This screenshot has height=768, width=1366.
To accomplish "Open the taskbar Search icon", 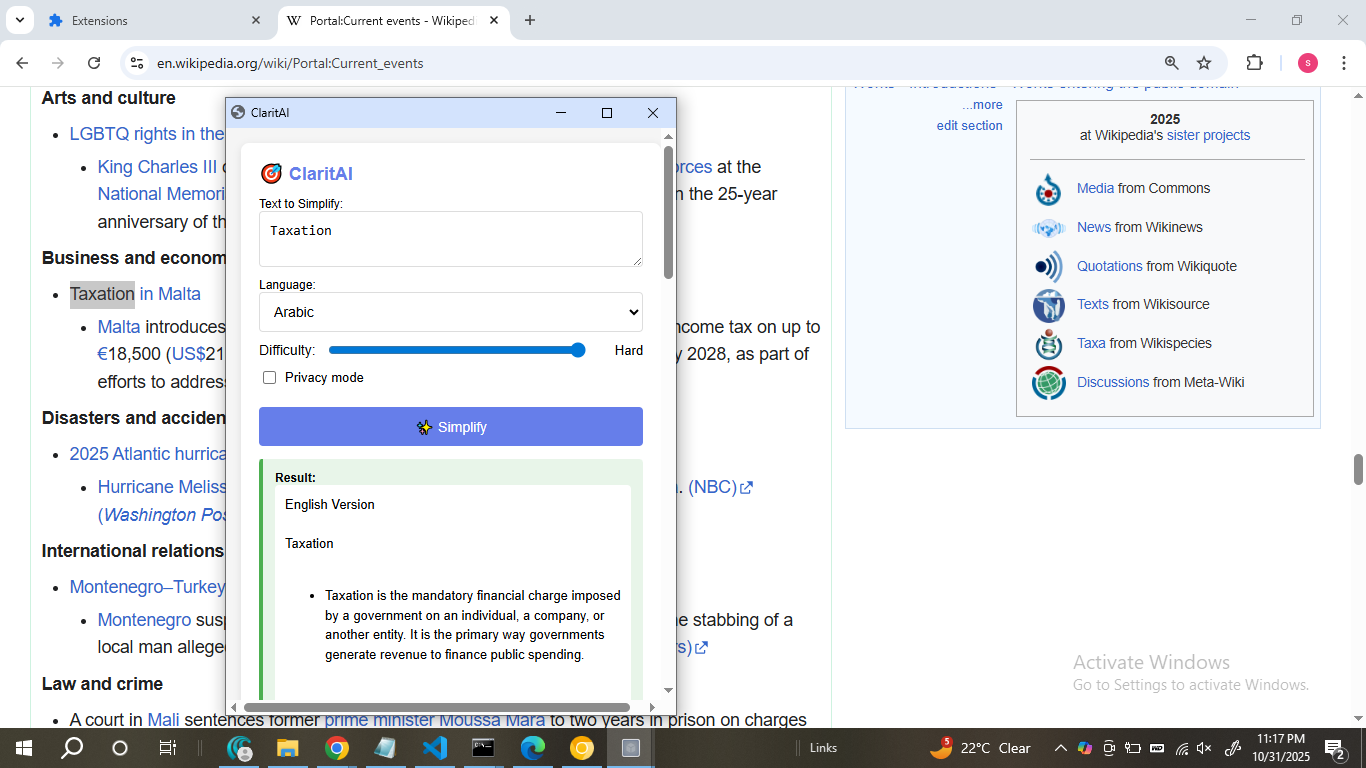I will 72,748.
